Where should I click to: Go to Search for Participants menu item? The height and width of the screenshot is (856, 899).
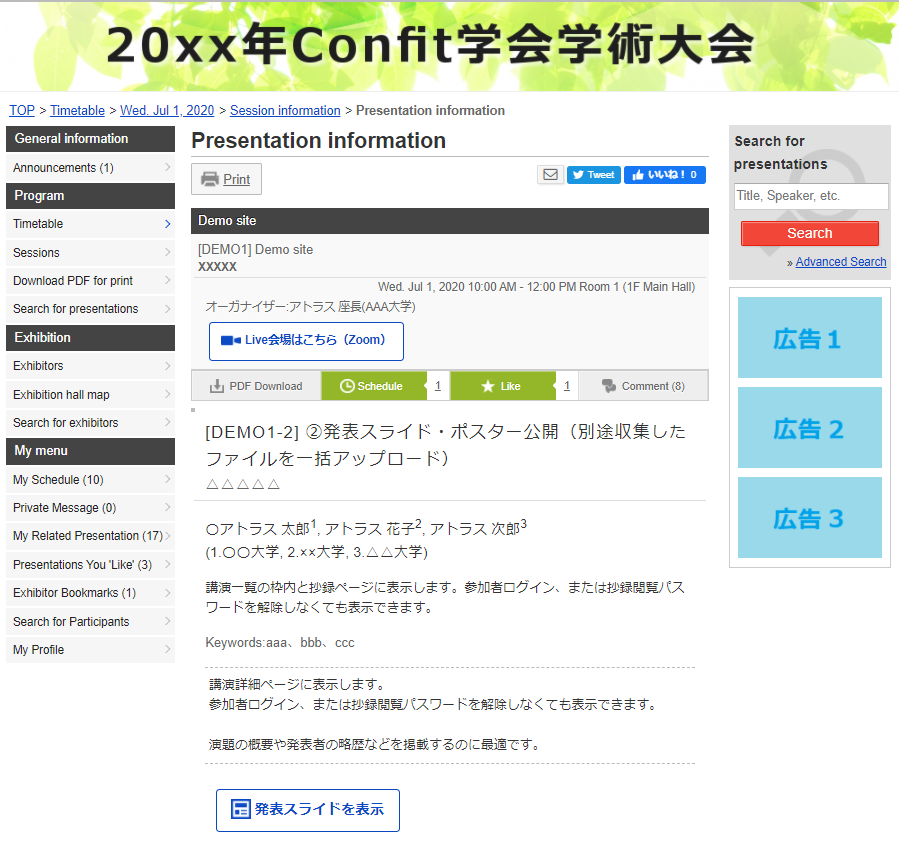90,622
